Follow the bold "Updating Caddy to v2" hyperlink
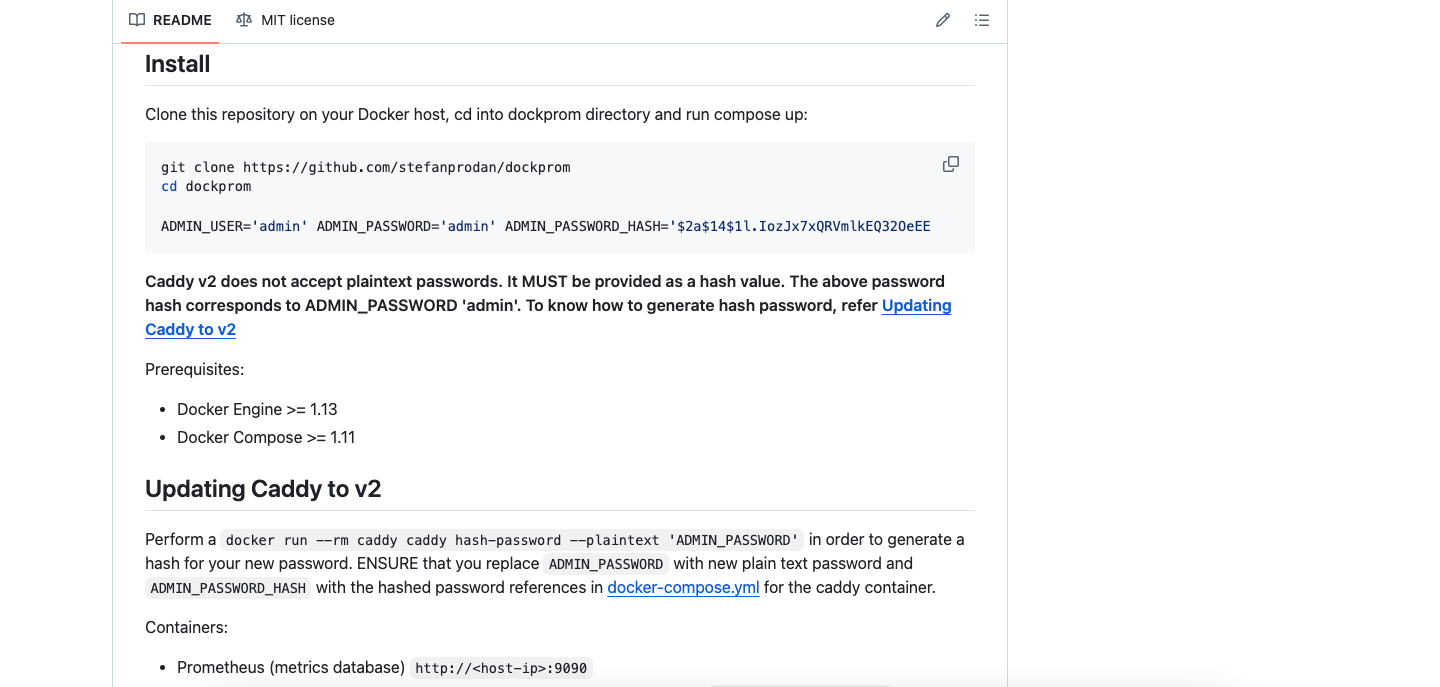This screenshot has width=1440, height=687. pyautogui.click(x=916, y=306)
